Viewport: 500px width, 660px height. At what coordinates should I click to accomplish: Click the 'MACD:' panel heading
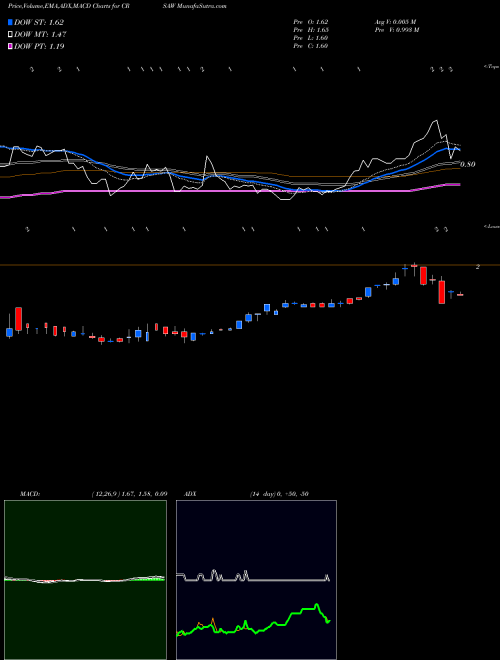(29, 494)
